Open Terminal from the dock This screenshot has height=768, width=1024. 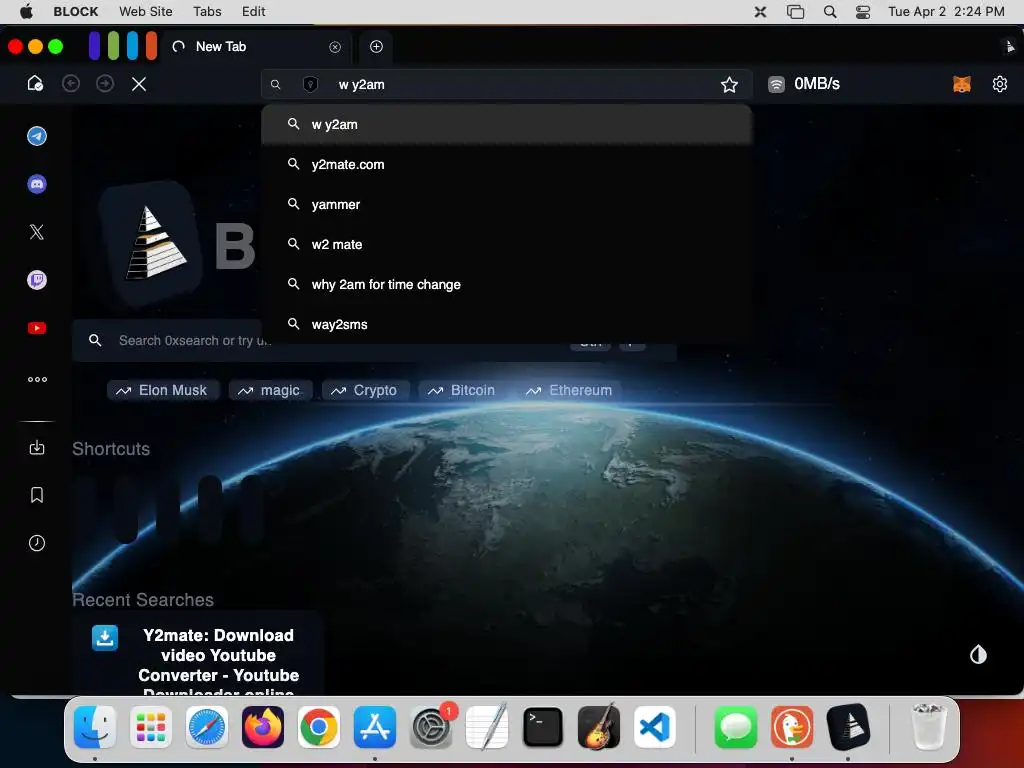[543, 727]
